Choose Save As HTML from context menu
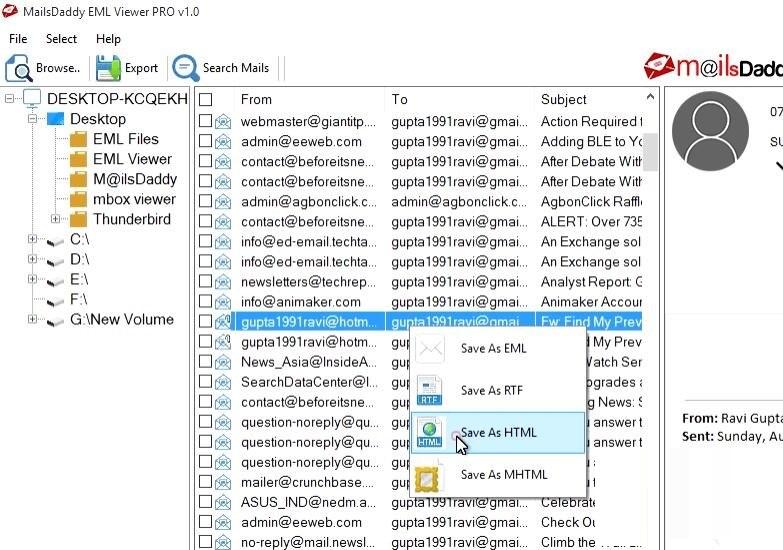Screen dimensions: 783x550 click(498, 433)
